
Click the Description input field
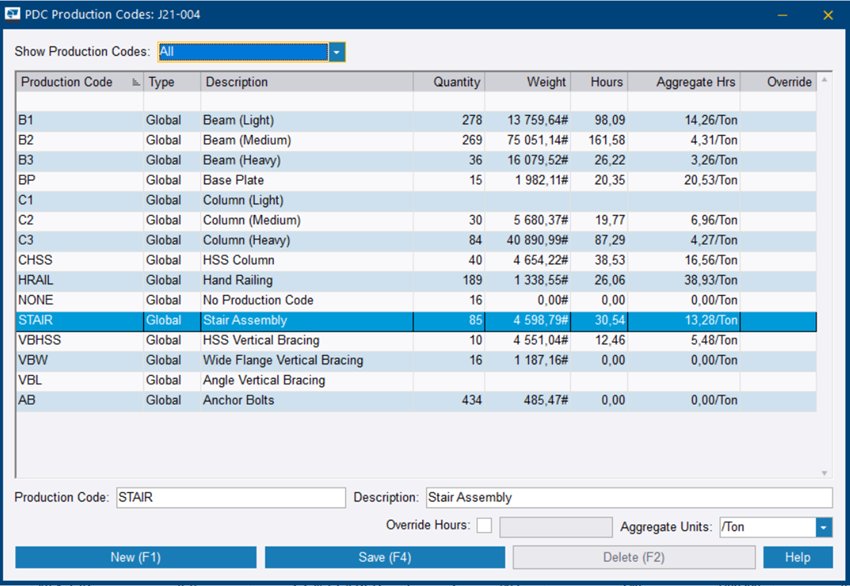point(630,497)
